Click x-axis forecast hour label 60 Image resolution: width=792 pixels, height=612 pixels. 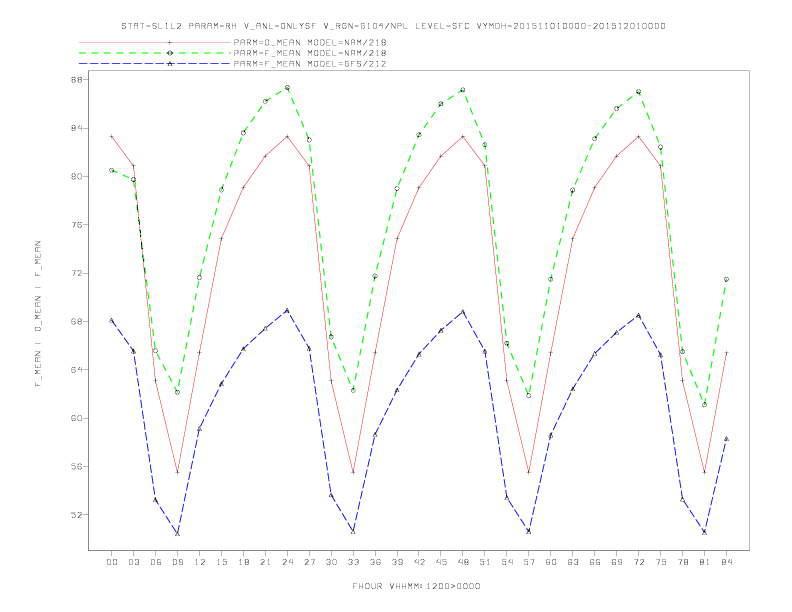[x=551, y=562]
